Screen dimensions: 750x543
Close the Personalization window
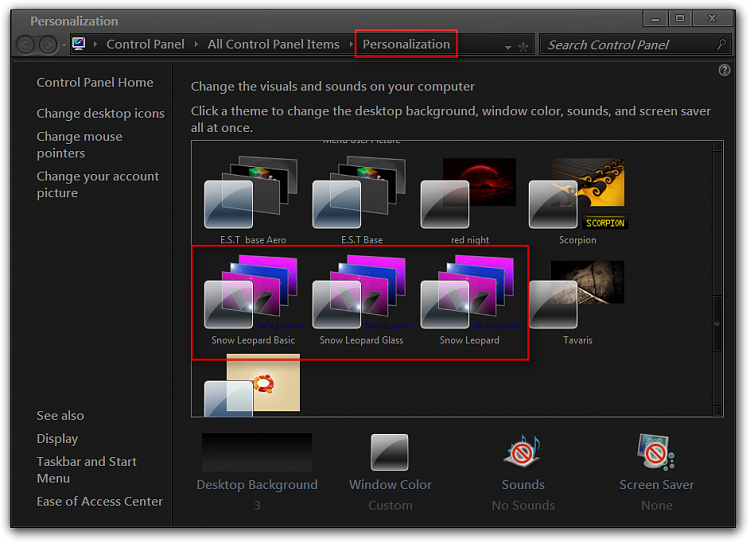tap(712, 19)
